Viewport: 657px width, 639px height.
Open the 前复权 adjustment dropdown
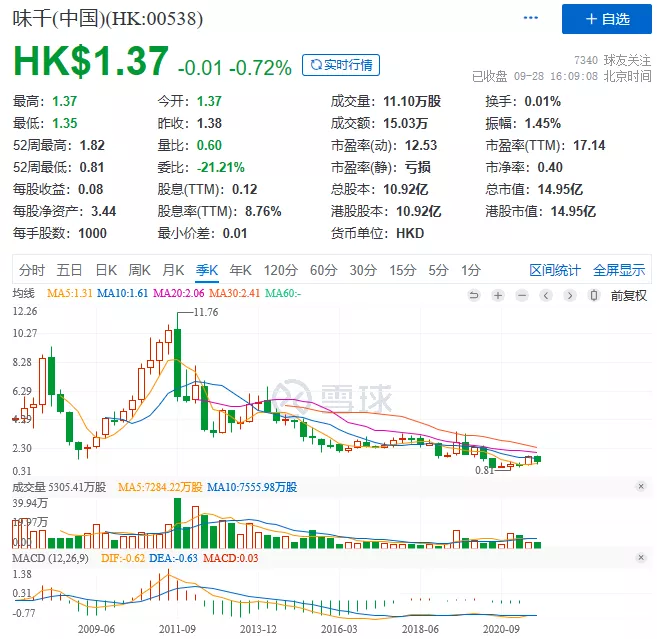pos(629,295)
